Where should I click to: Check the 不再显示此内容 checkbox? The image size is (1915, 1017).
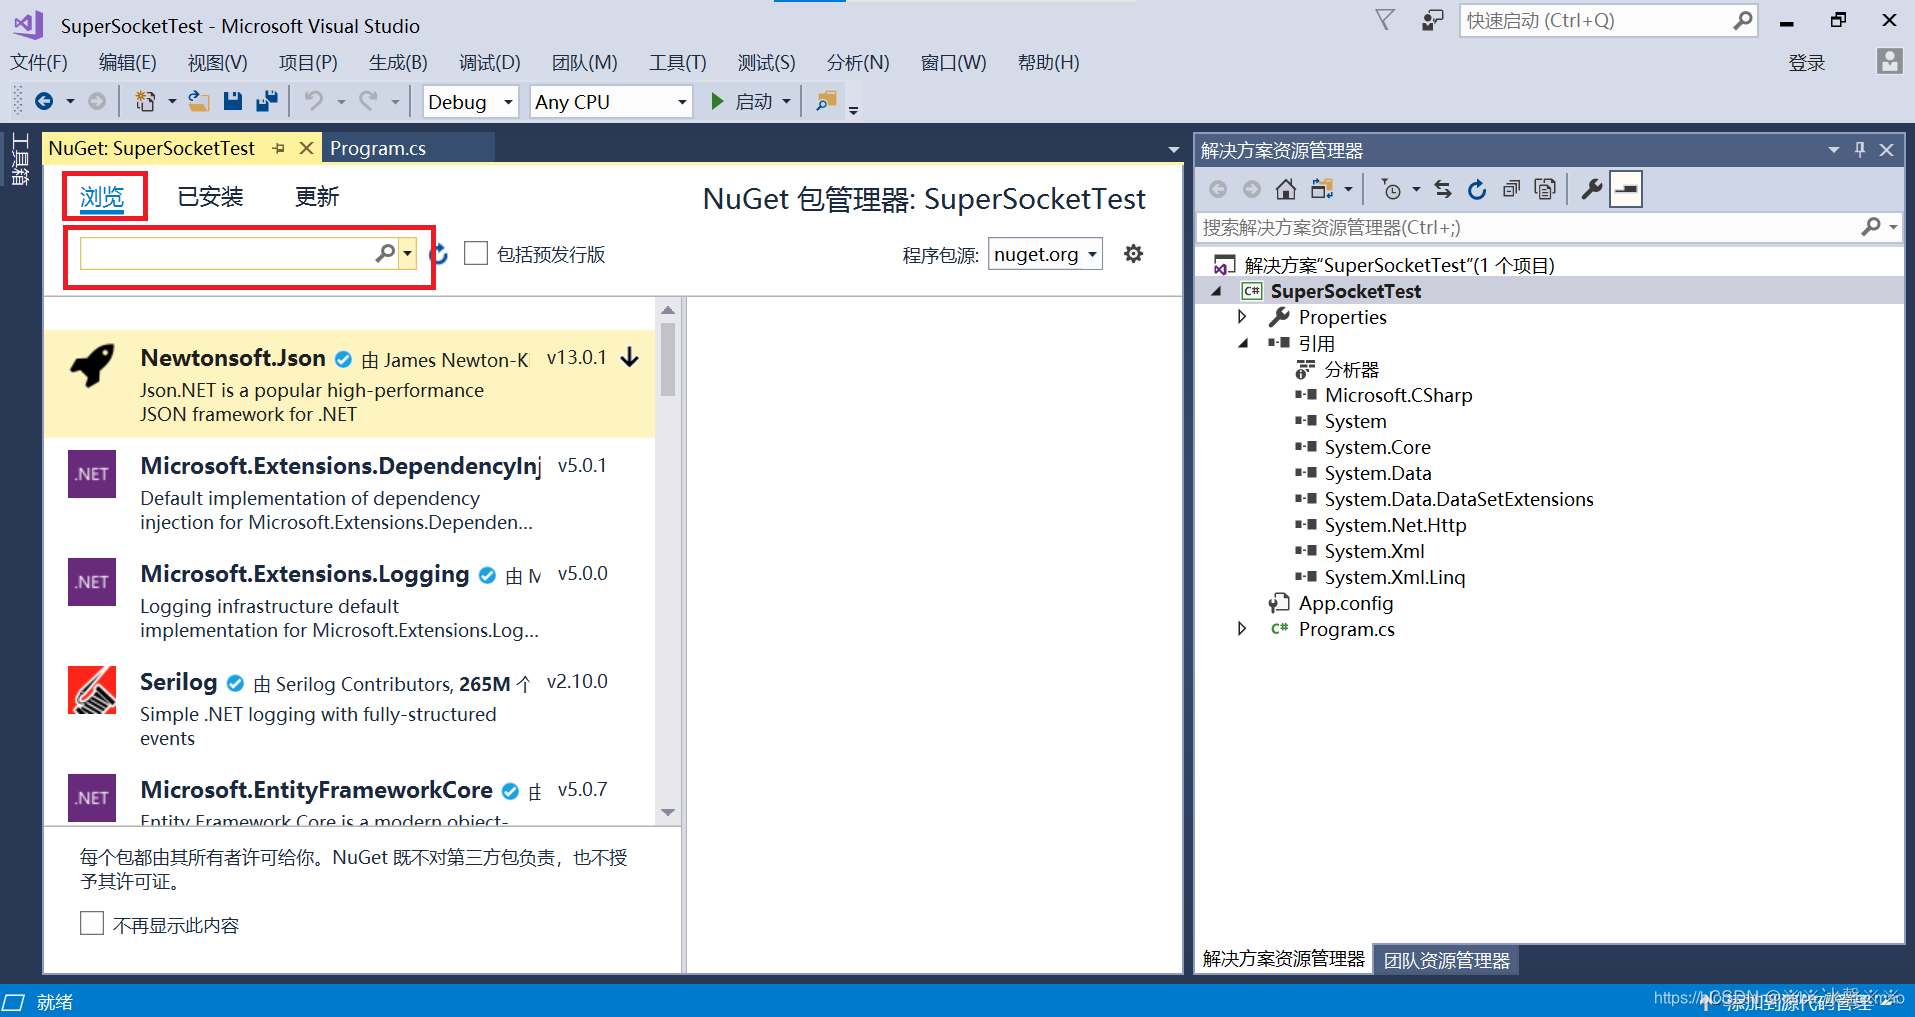(92, 923)
